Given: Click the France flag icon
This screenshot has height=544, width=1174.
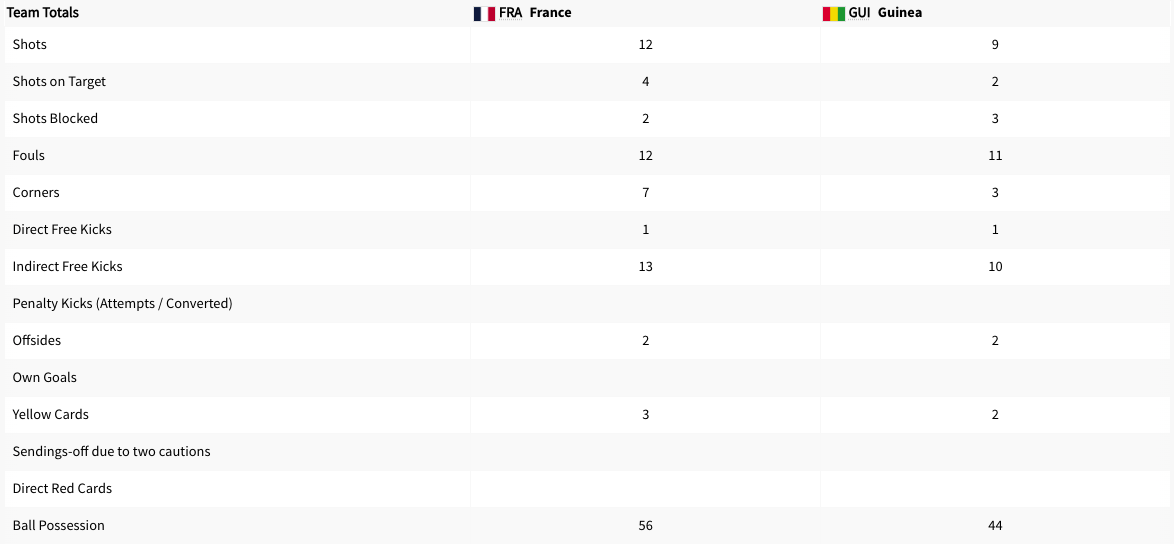Looking at the screenshot, I should pos(484,14).
